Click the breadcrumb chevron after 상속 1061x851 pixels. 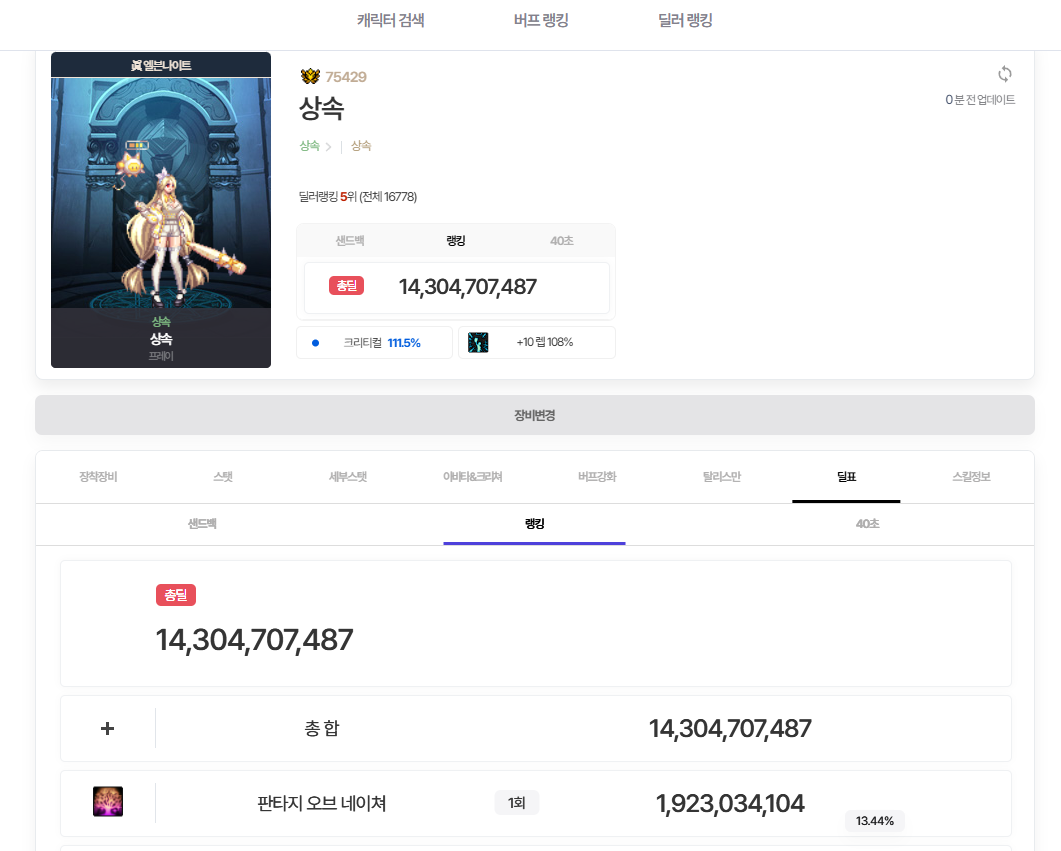328,146
